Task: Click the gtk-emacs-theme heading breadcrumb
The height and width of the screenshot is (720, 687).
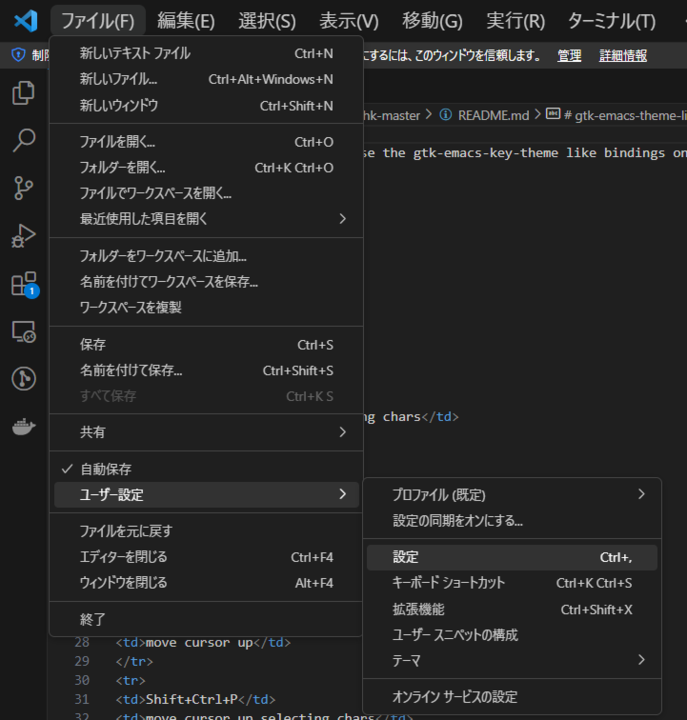Action: pyautogui.click(x=625, y=115)
